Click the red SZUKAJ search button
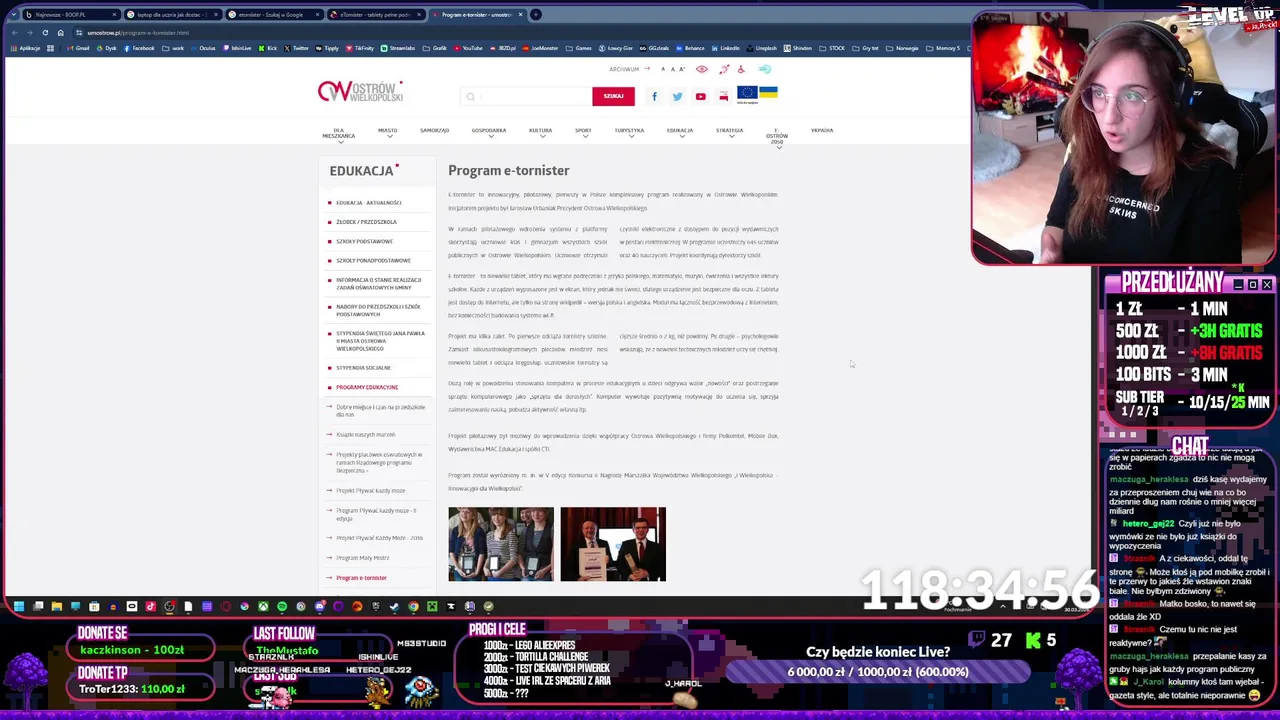The image size is (1280, 720). tap(613, 96)
